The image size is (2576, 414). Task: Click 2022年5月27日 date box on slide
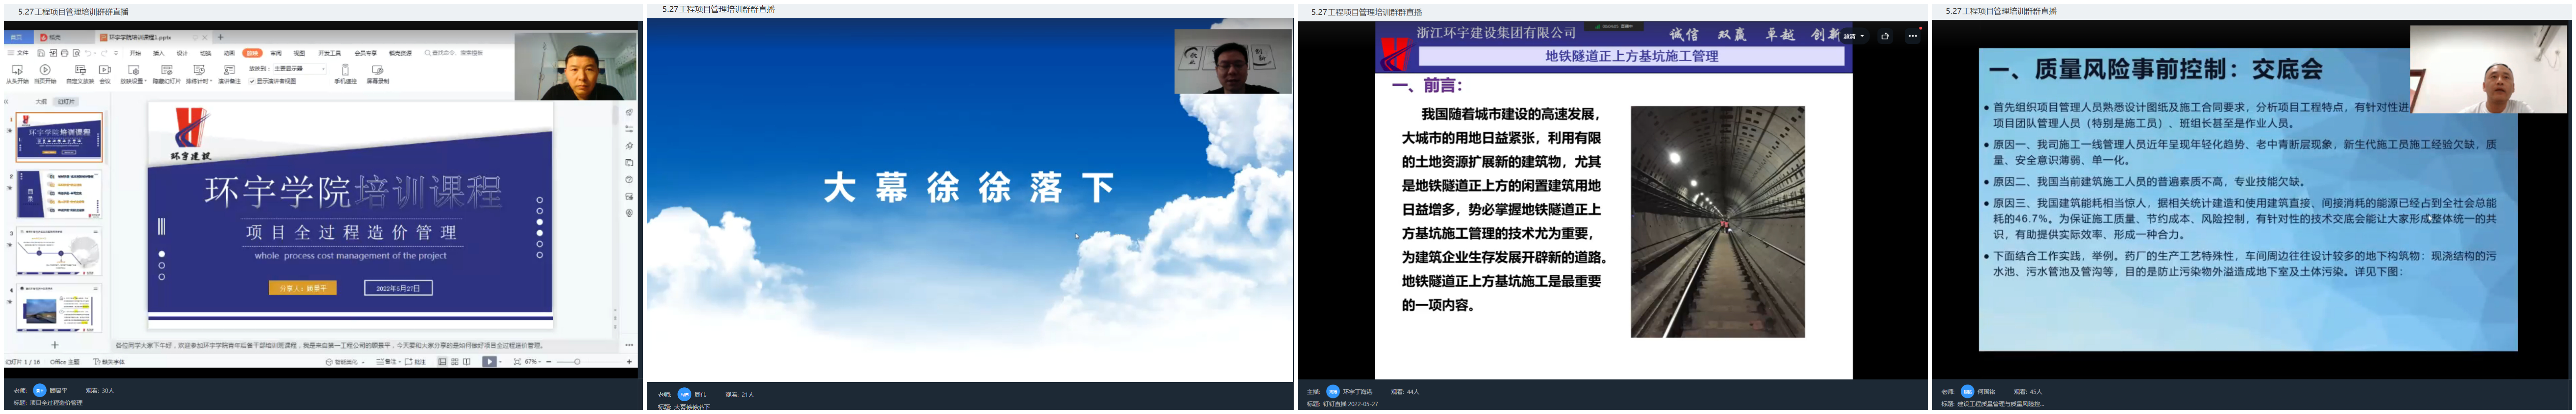click(398, 288)
